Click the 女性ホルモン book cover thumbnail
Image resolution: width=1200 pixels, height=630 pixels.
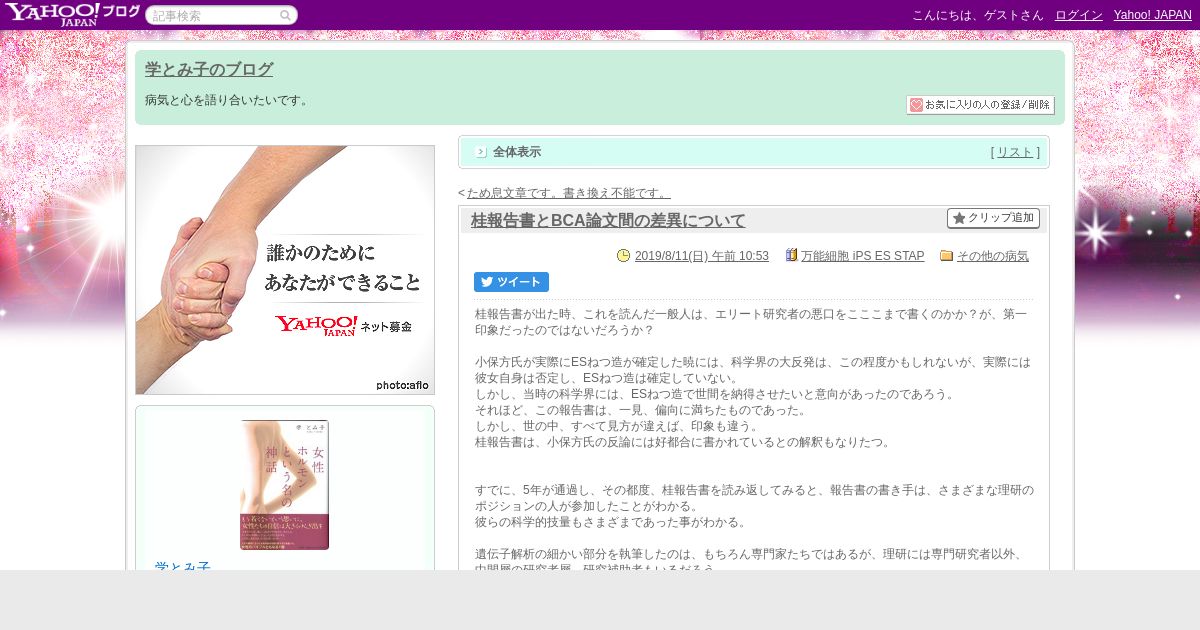285,485
